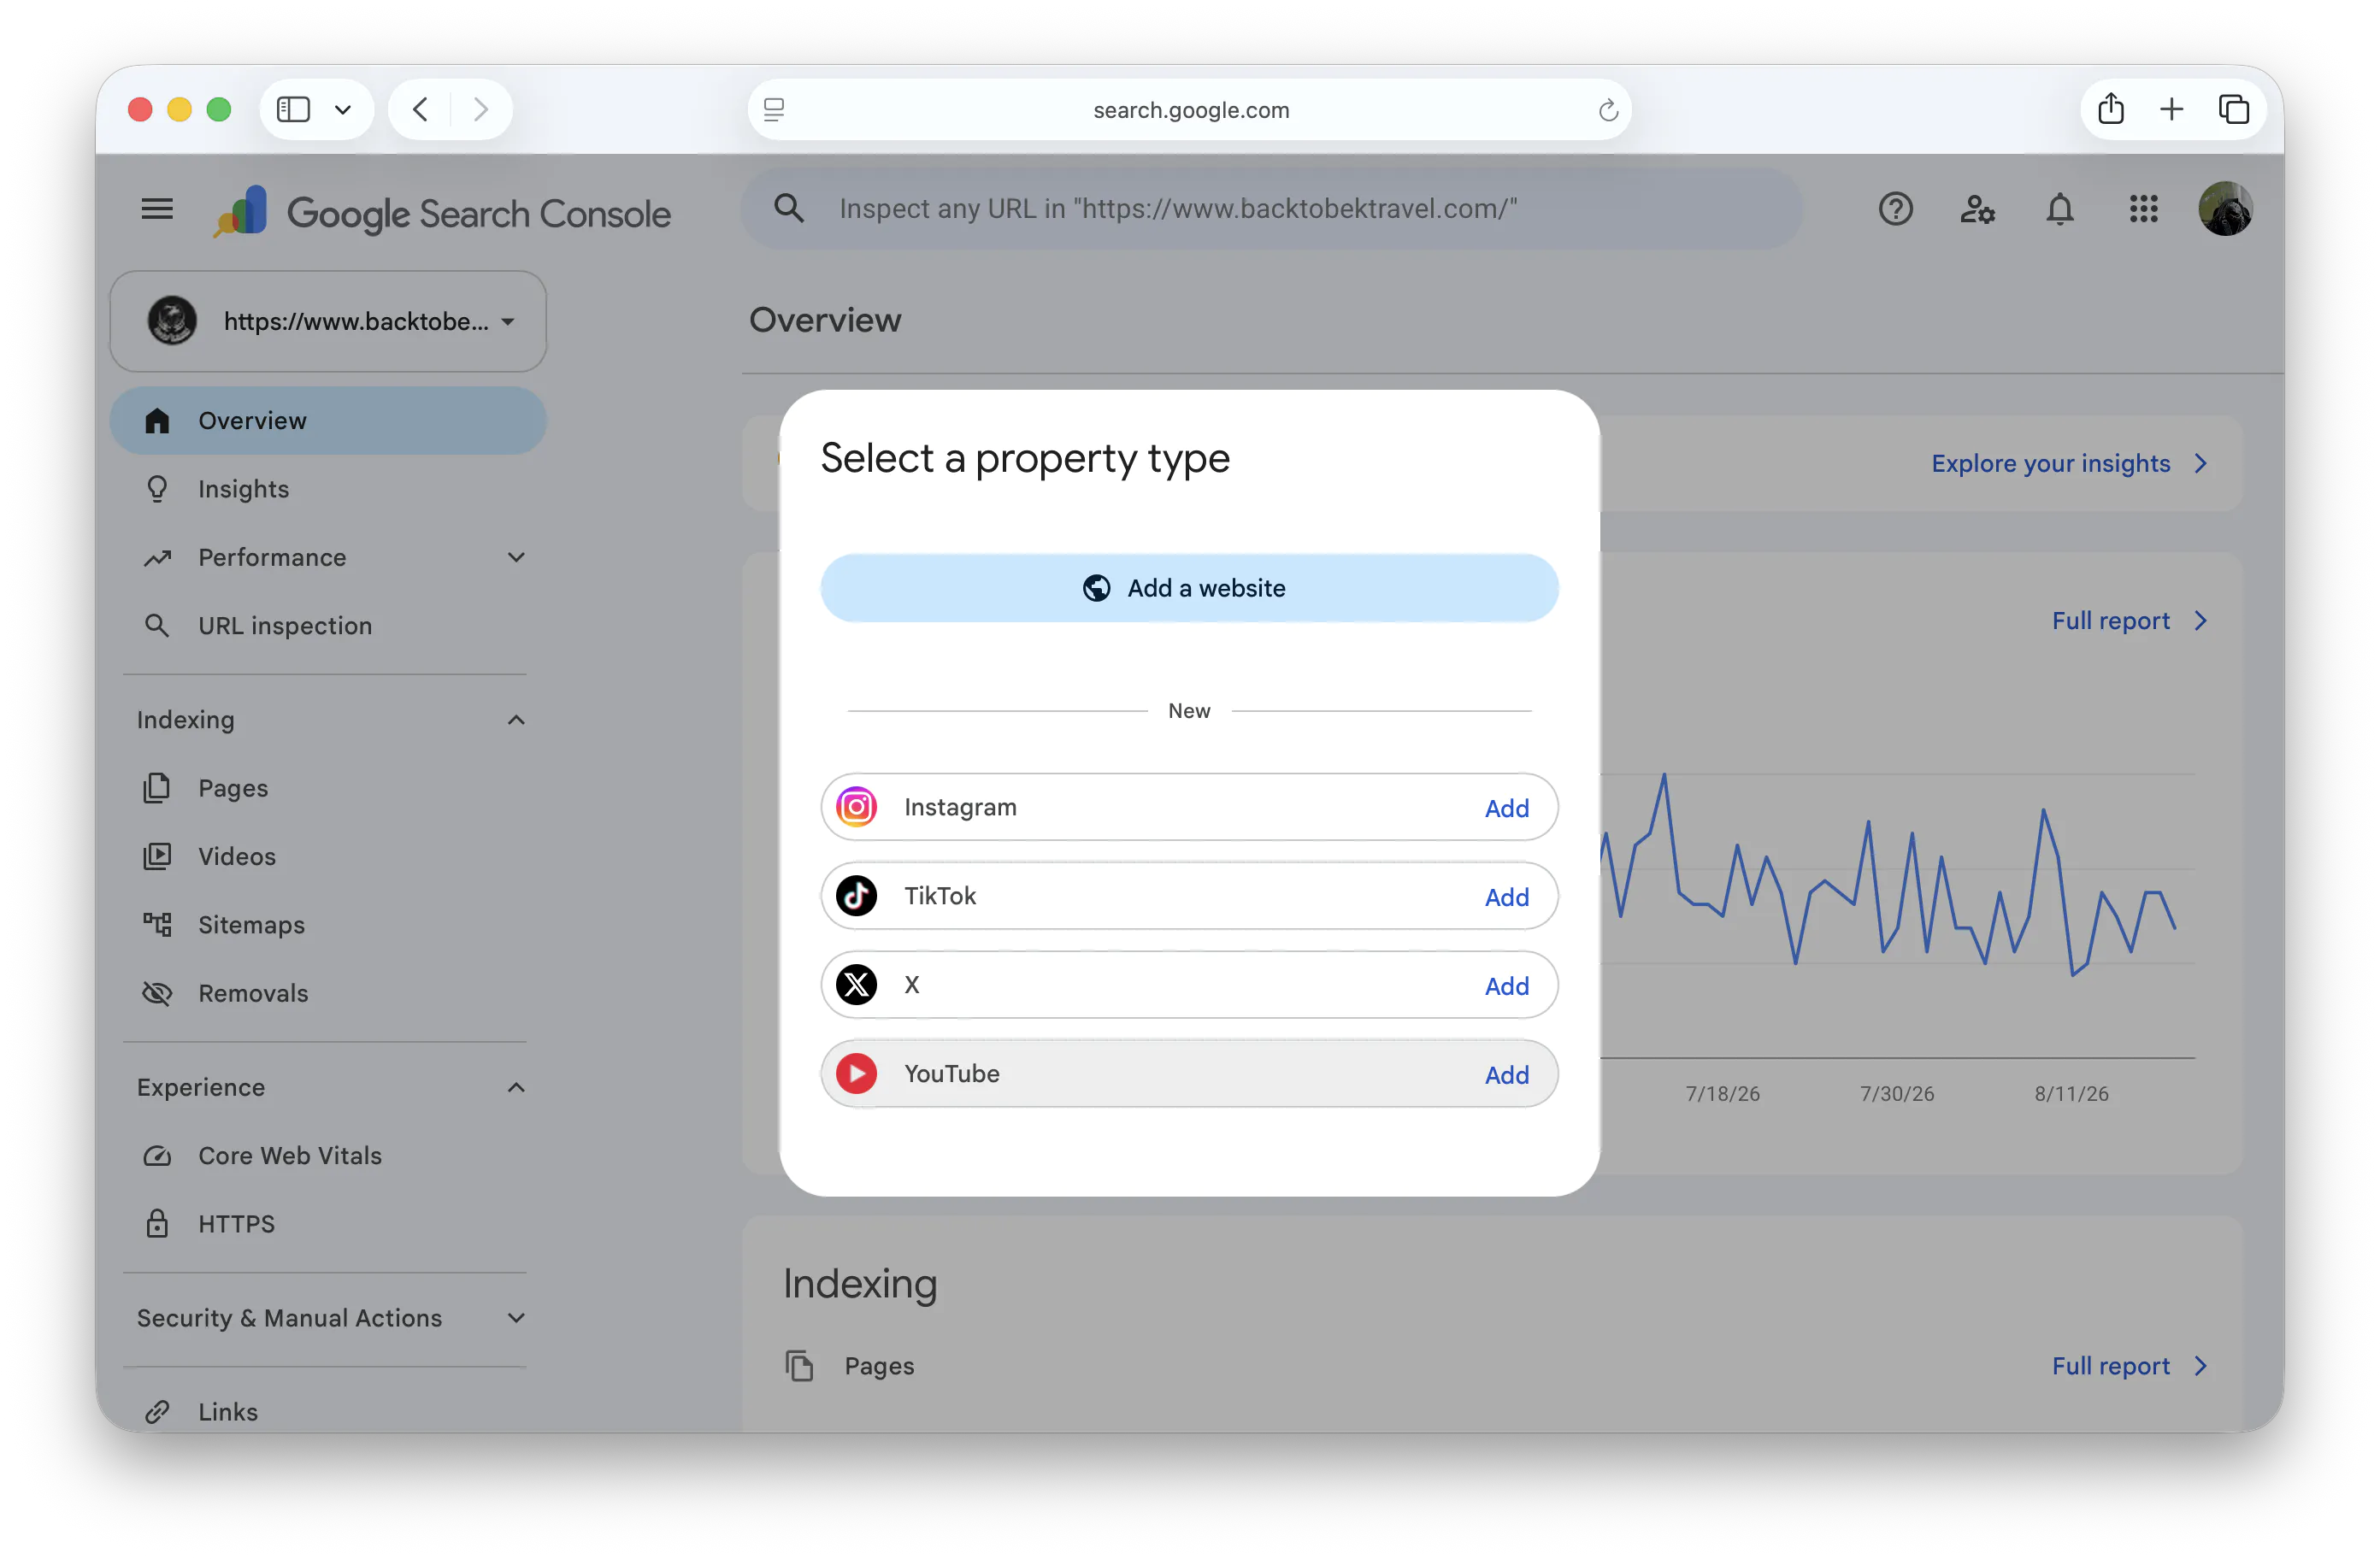Click the TikTok logo icon
The image size is (2380, 1559).
tap(857, 896)
